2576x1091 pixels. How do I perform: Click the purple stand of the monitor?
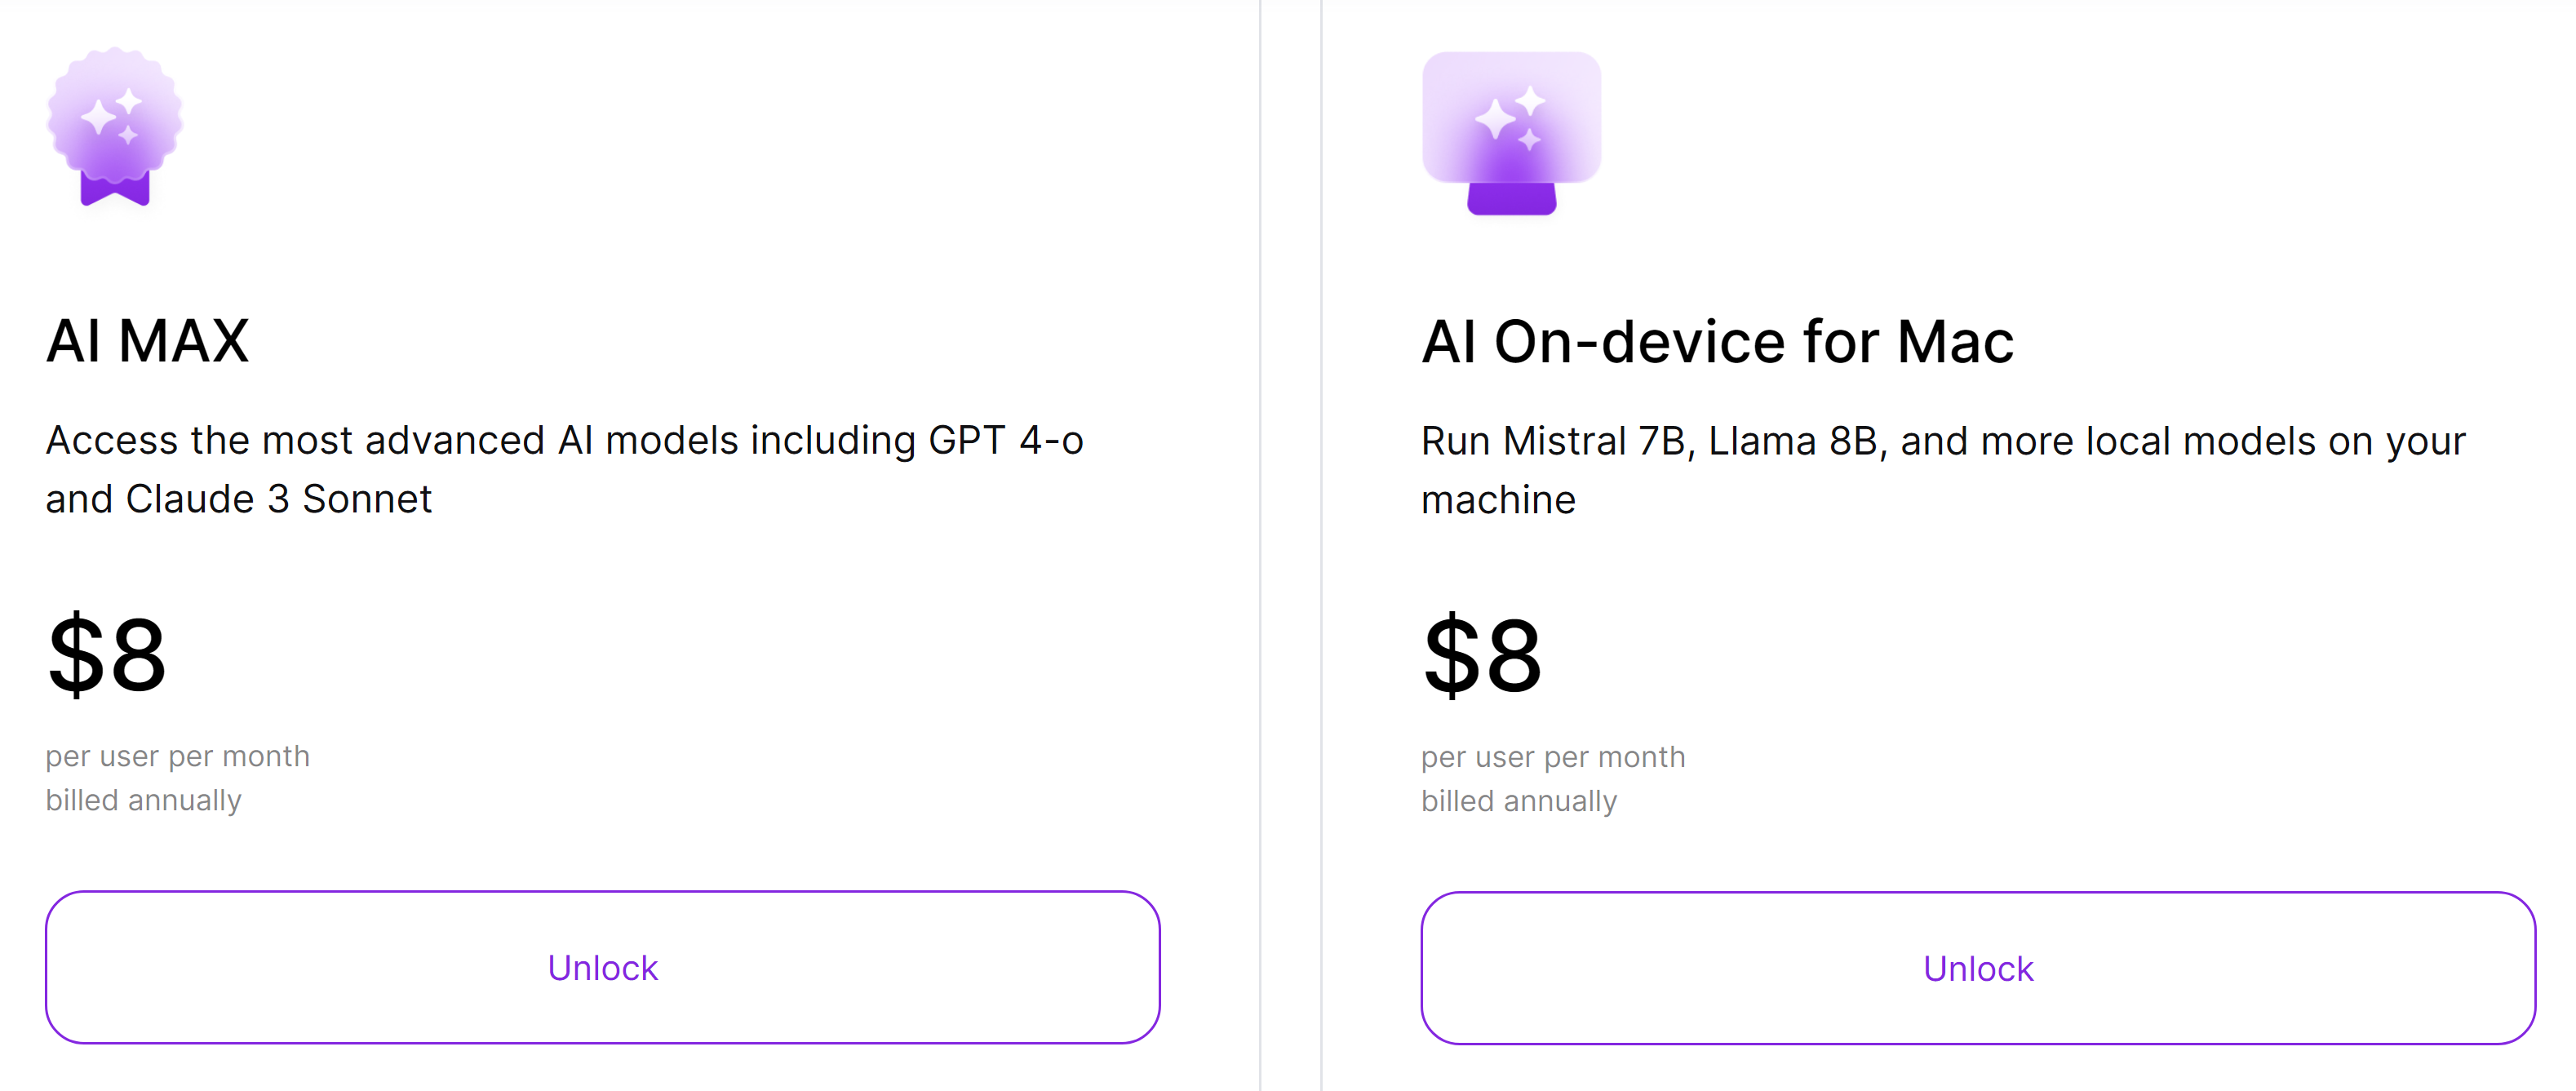point(1511,198)
